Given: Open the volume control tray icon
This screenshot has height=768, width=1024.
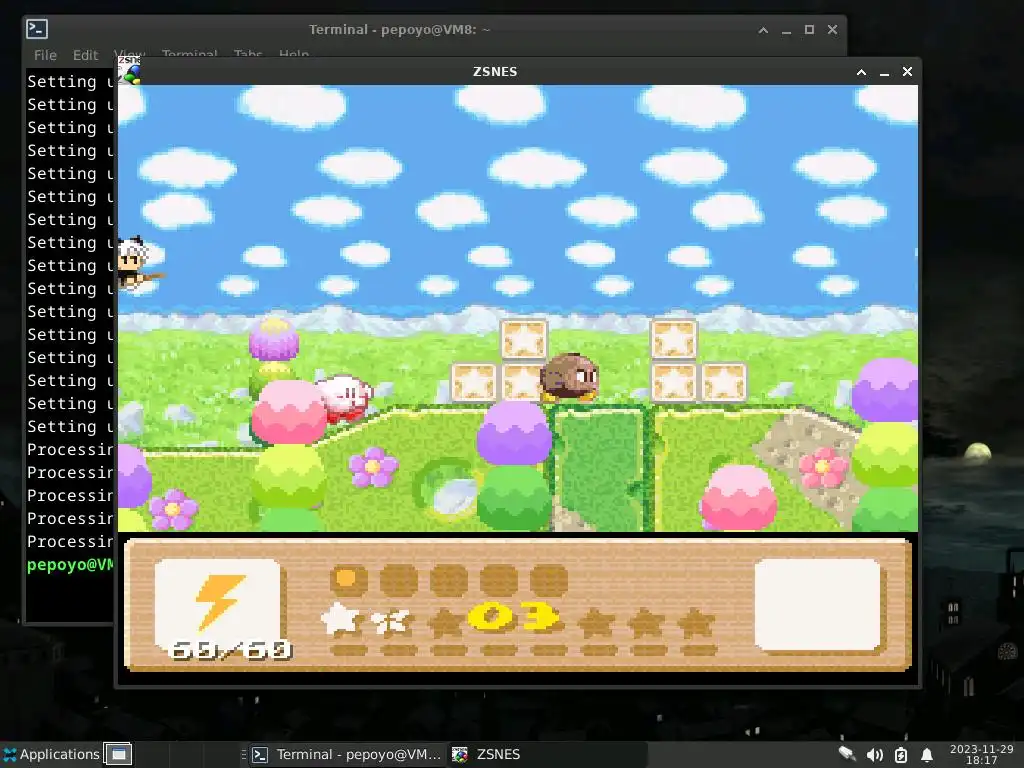Looking at the screenshot, I should (x=874, y=755).
